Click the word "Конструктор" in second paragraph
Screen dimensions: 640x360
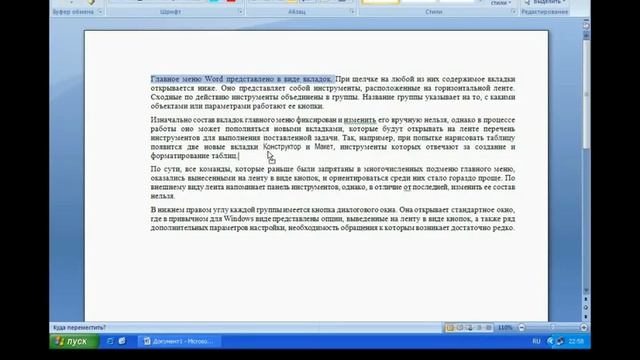(x=282, y=147)
